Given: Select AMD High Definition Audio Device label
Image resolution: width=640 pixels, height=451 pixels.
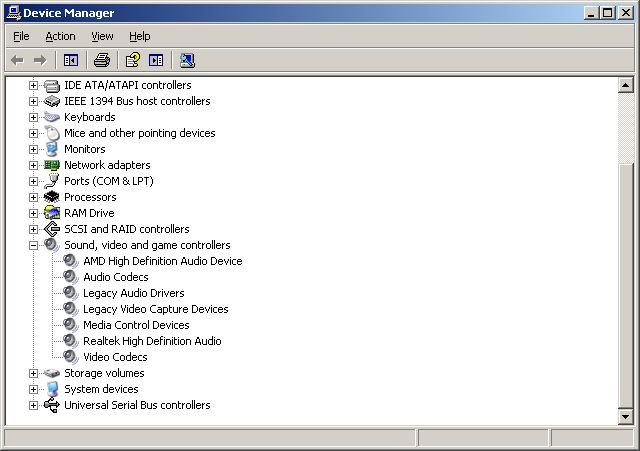Looking at the screenshot, I should pos(163,261).
